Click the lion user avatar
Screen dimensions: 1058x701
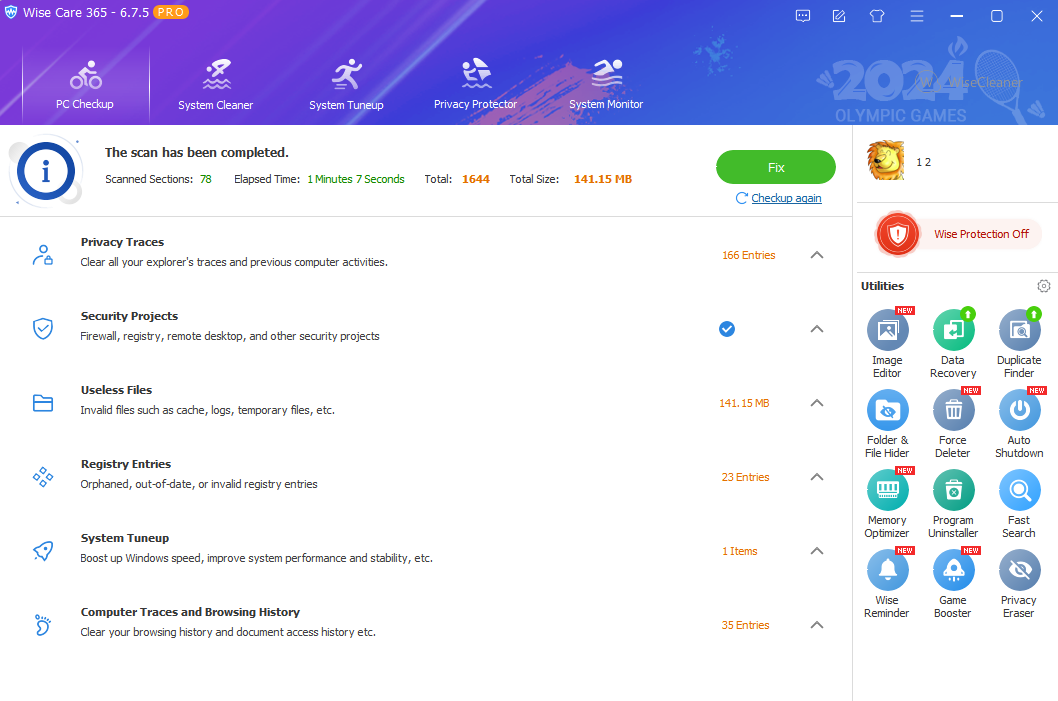click(x=886, y=161)
